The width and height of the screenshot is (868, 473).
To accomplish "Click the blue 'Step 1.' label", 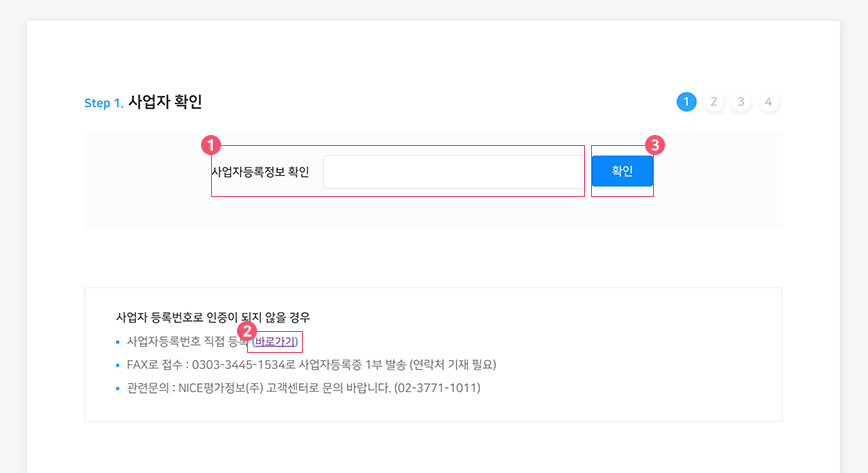I will point(104,103).
